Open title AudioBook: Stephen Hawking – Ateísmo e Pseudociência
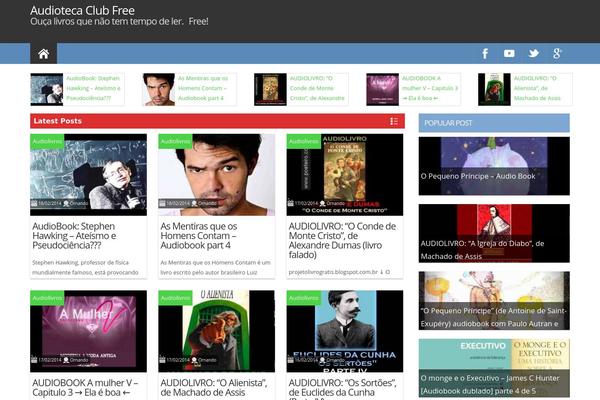The height and width of the screenshot is (400, 600). (74, 236)
